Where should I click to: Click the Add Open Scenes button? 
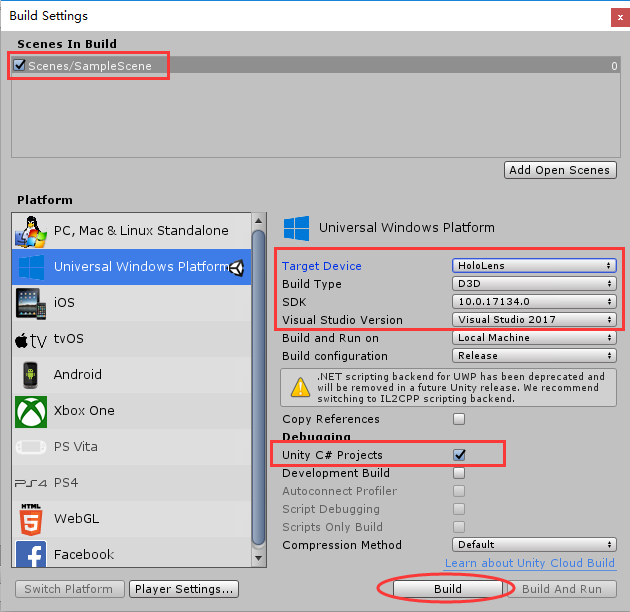[x=560, y=170]
